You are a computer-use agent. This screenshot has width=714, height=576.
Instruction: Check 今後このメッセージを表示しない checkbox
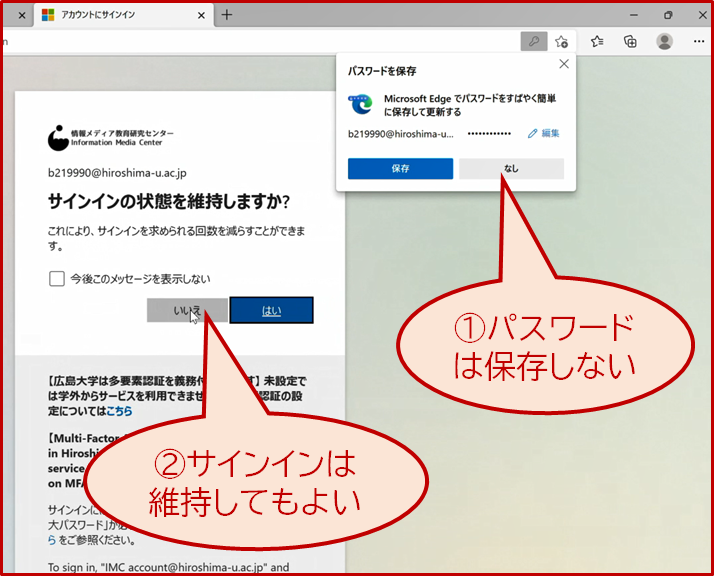[x=57, y=279]
